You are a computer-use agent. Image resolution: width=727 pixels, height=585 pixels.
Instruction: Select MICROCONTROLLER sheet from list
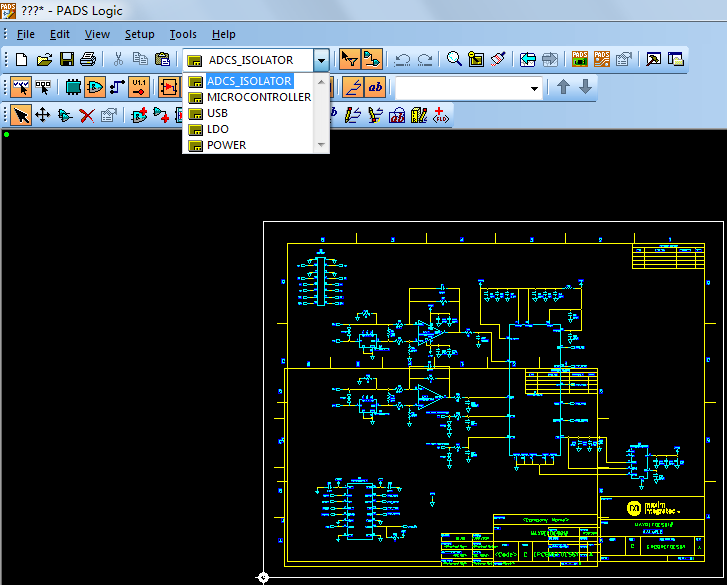pos(250,97)
